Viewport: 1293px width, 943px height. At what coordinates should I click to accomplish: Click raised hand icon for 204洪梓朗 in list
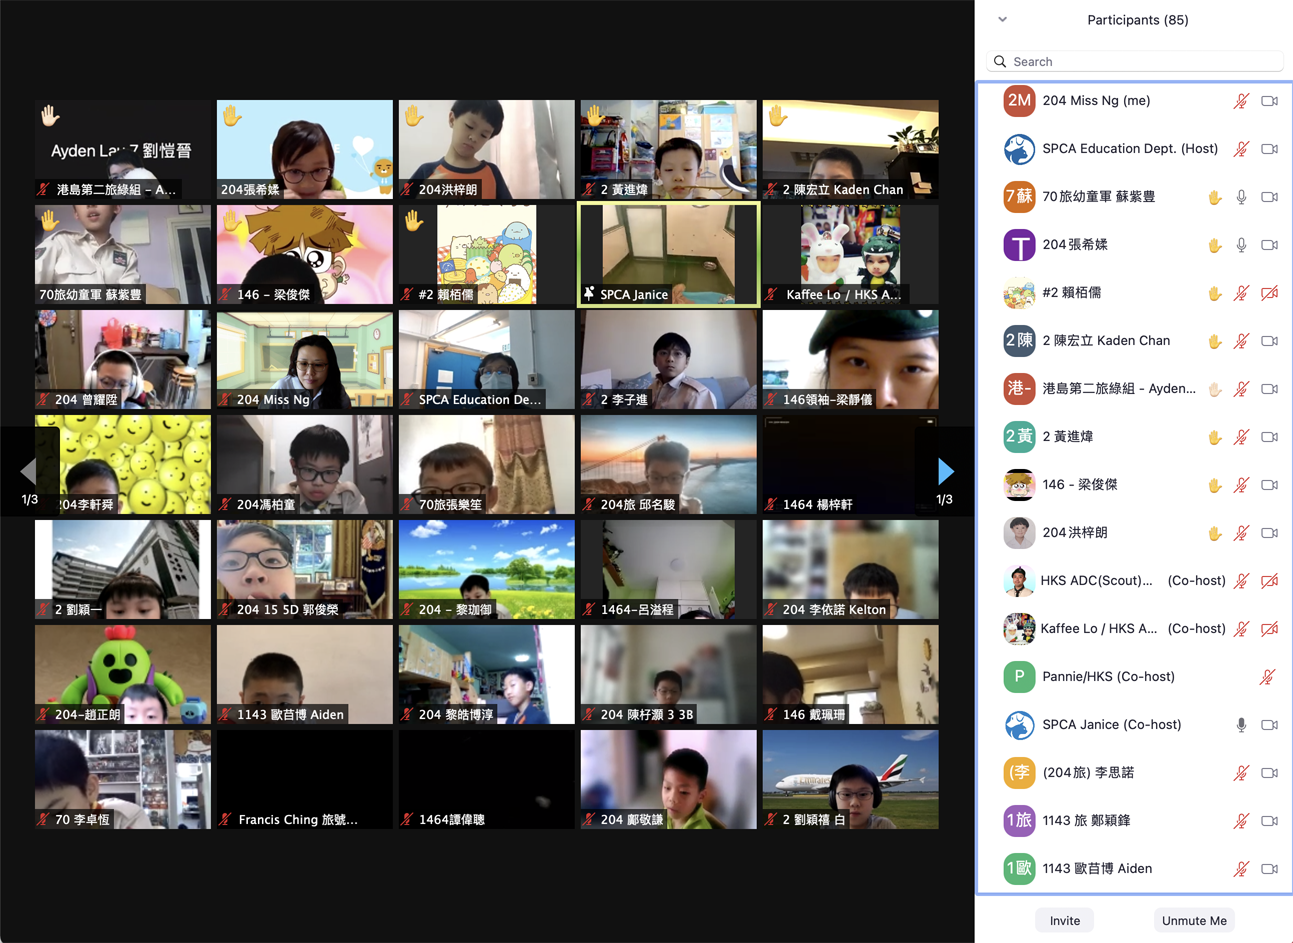pyautogui.click(x=1214, y=533)
